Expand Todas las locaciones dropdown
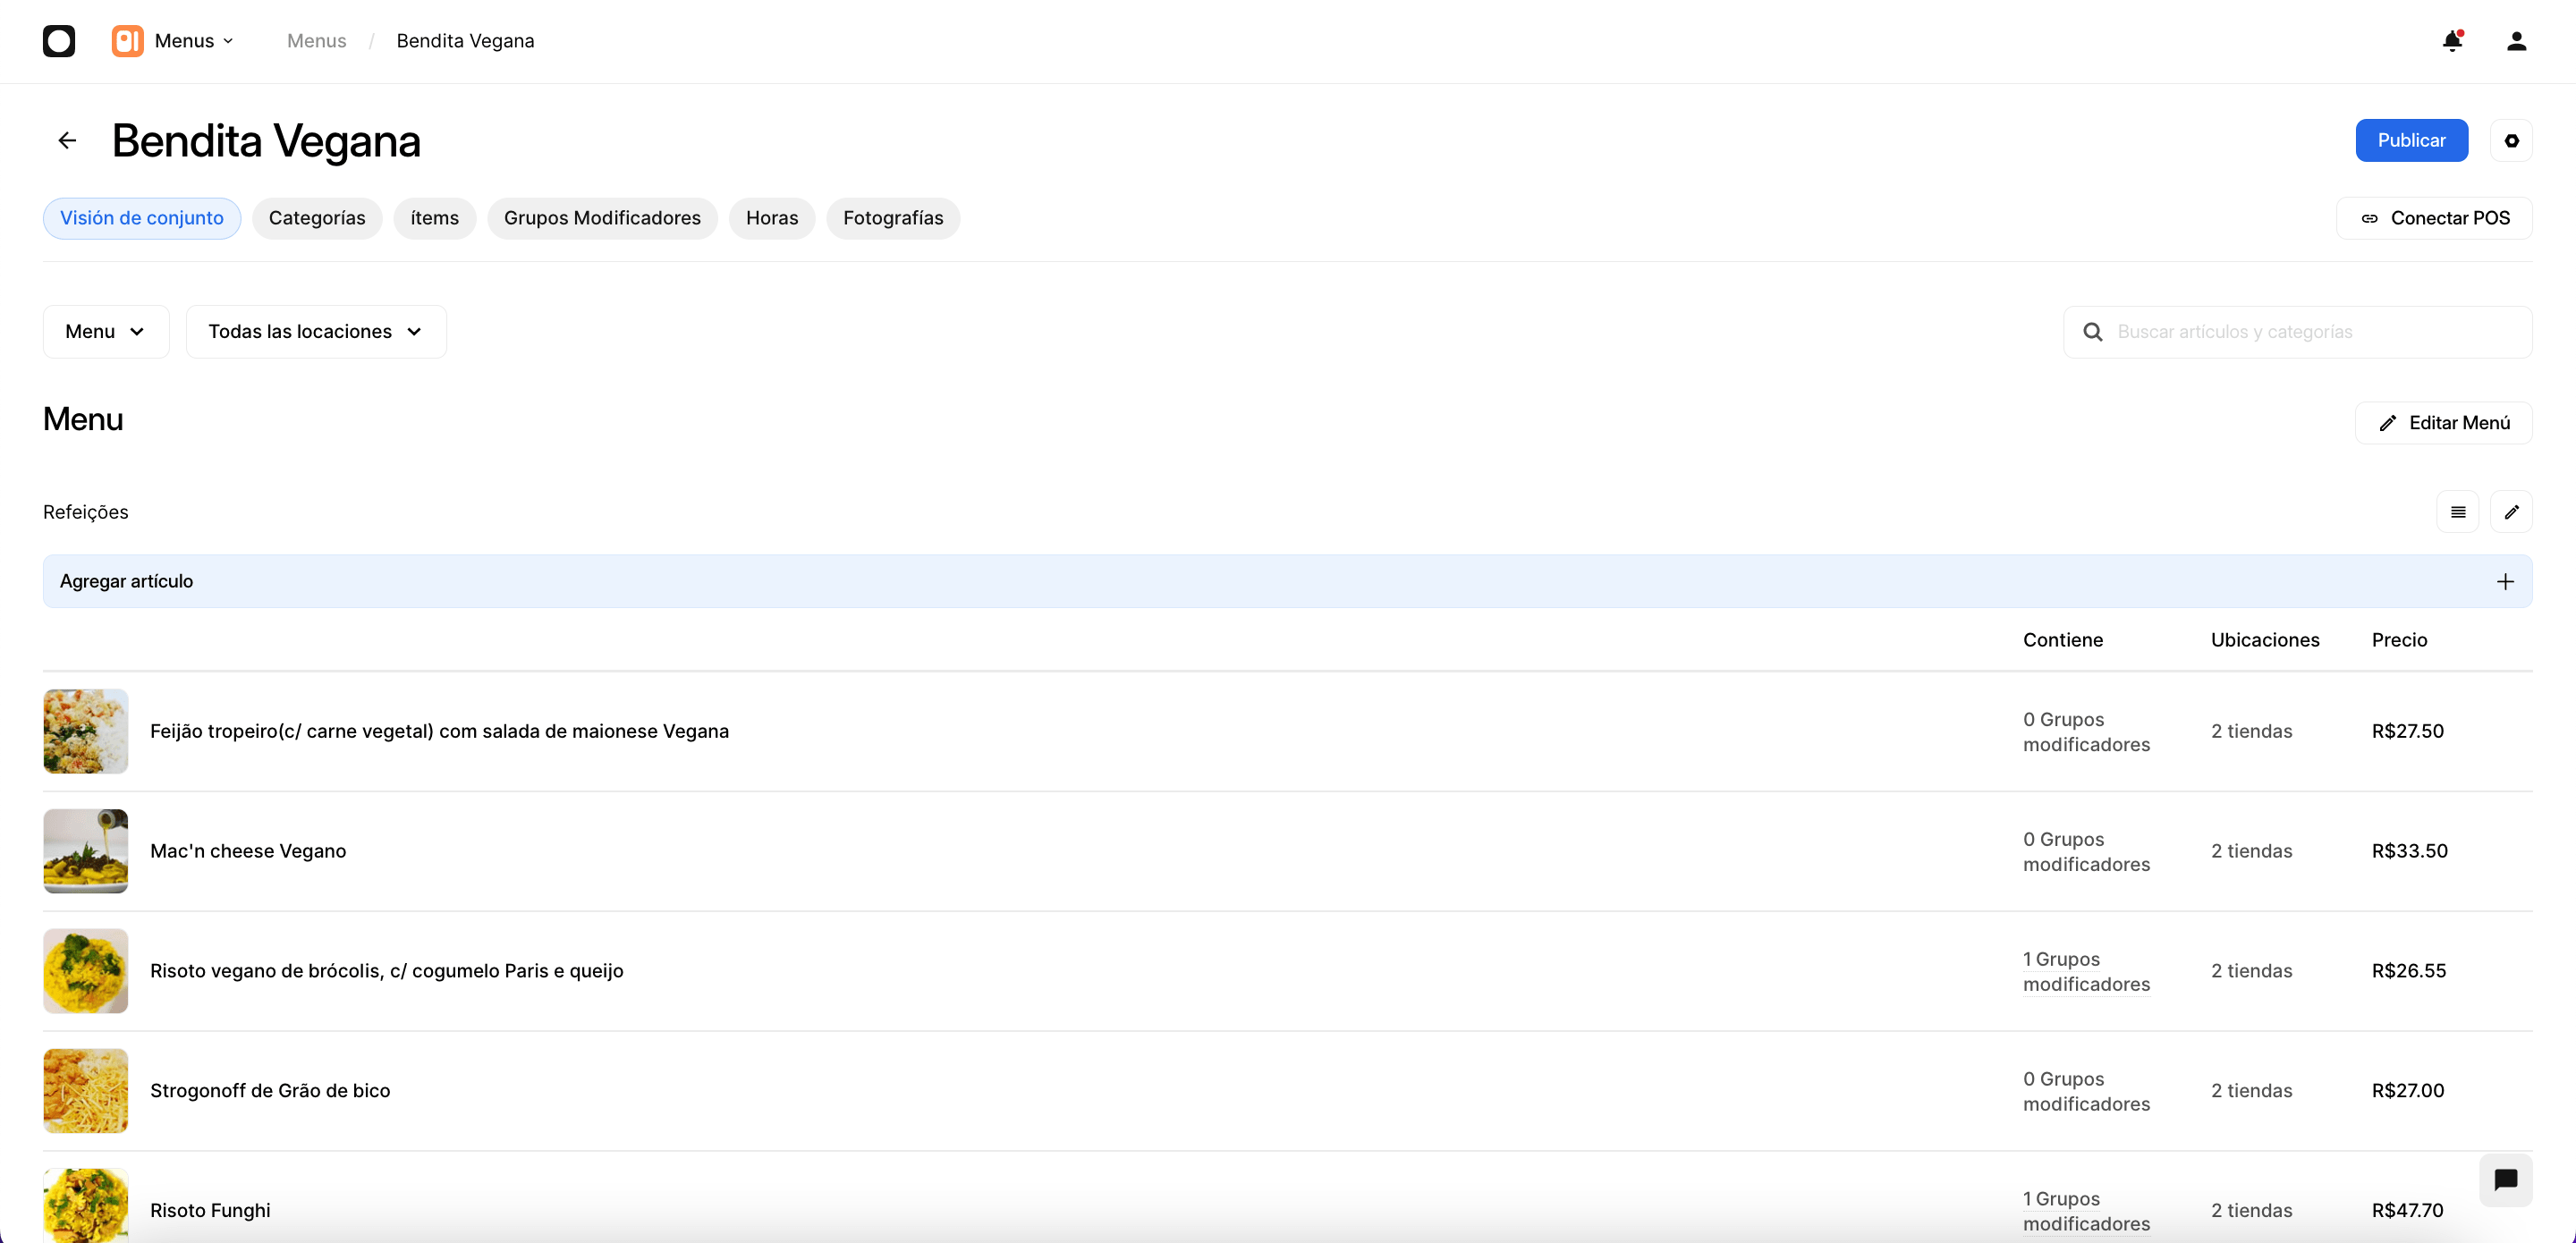 point(316,331)
